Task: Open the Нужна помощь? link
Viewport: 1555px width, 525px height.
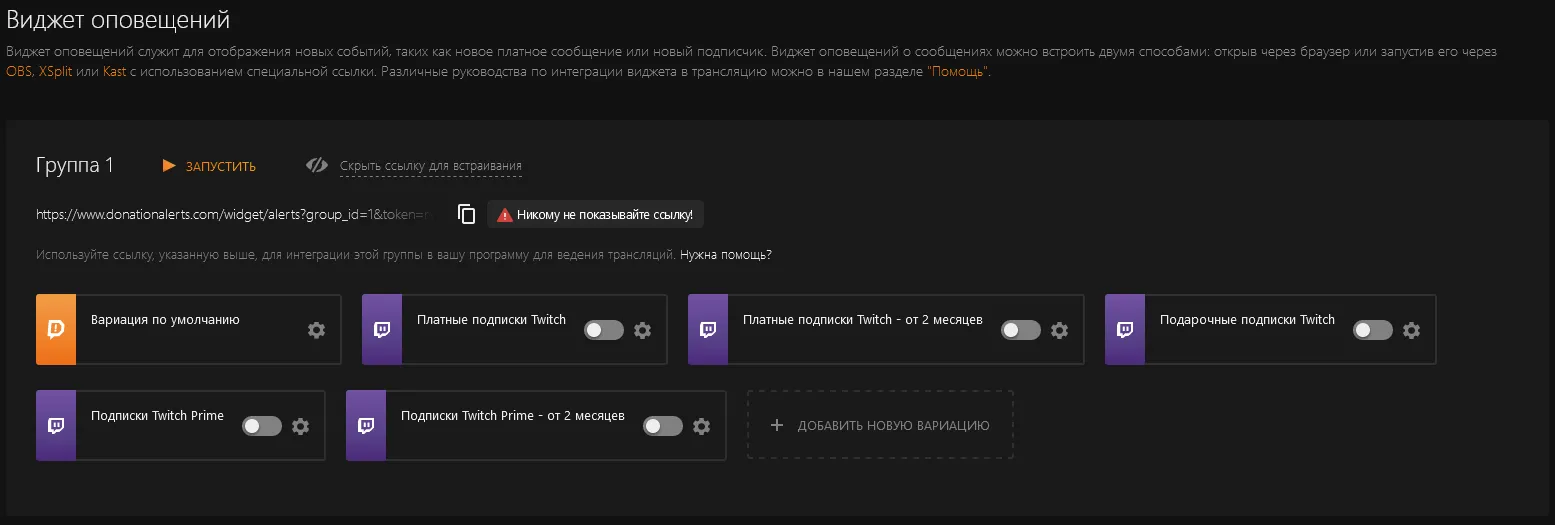Action: [726, 255]
